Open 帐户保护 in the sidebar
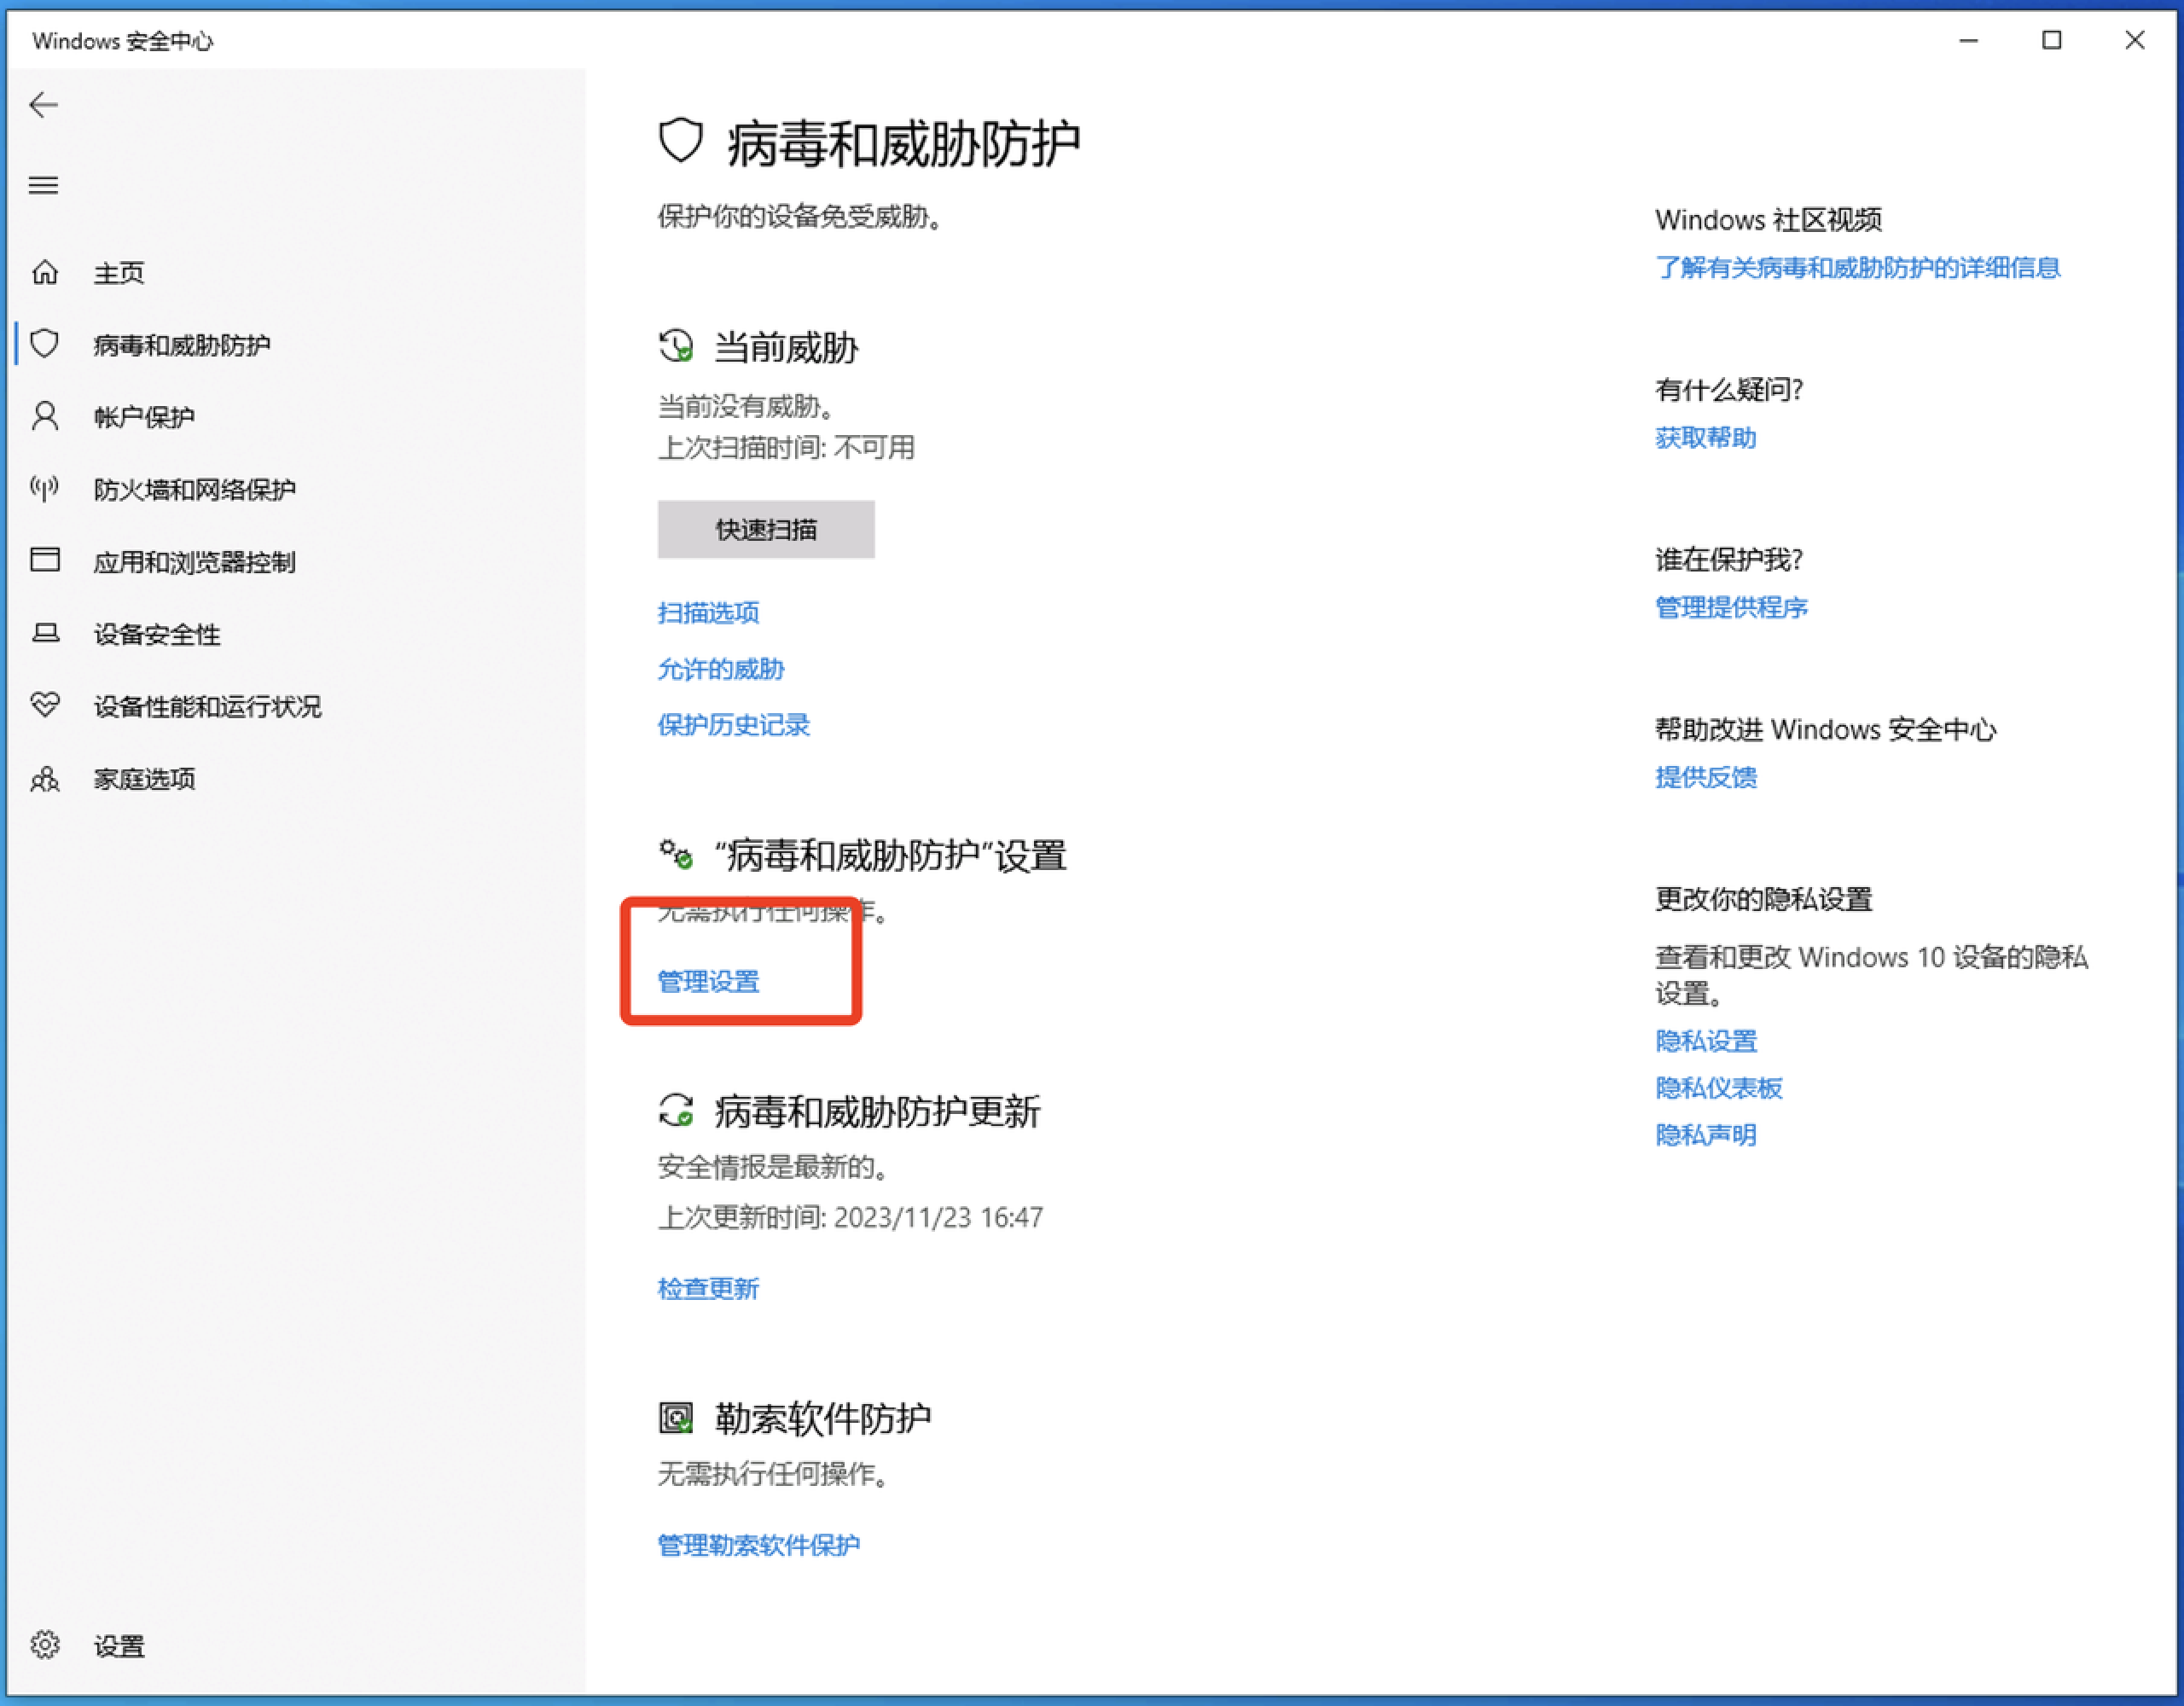 point(144,417)
